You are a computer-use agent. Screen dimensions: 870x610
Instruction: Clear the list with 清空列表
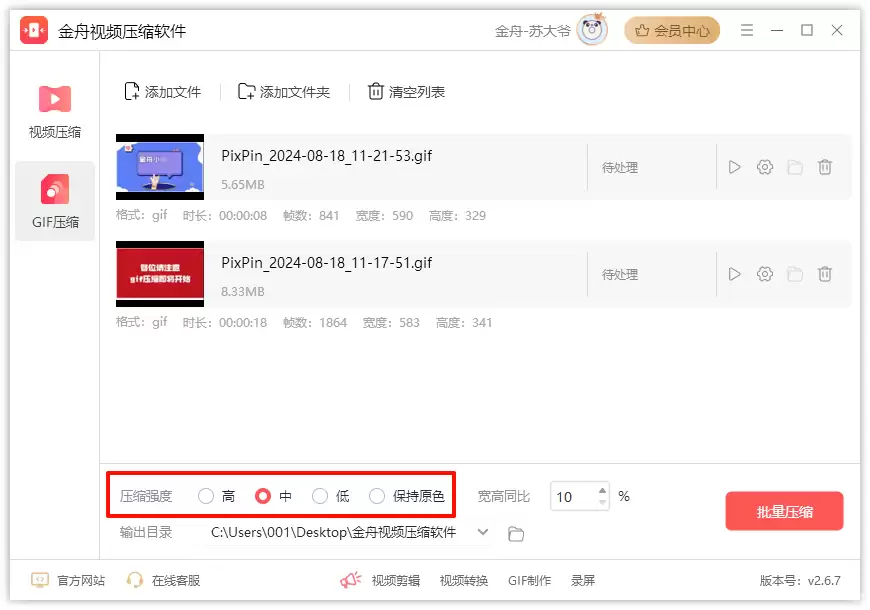[x=406, y=92]
